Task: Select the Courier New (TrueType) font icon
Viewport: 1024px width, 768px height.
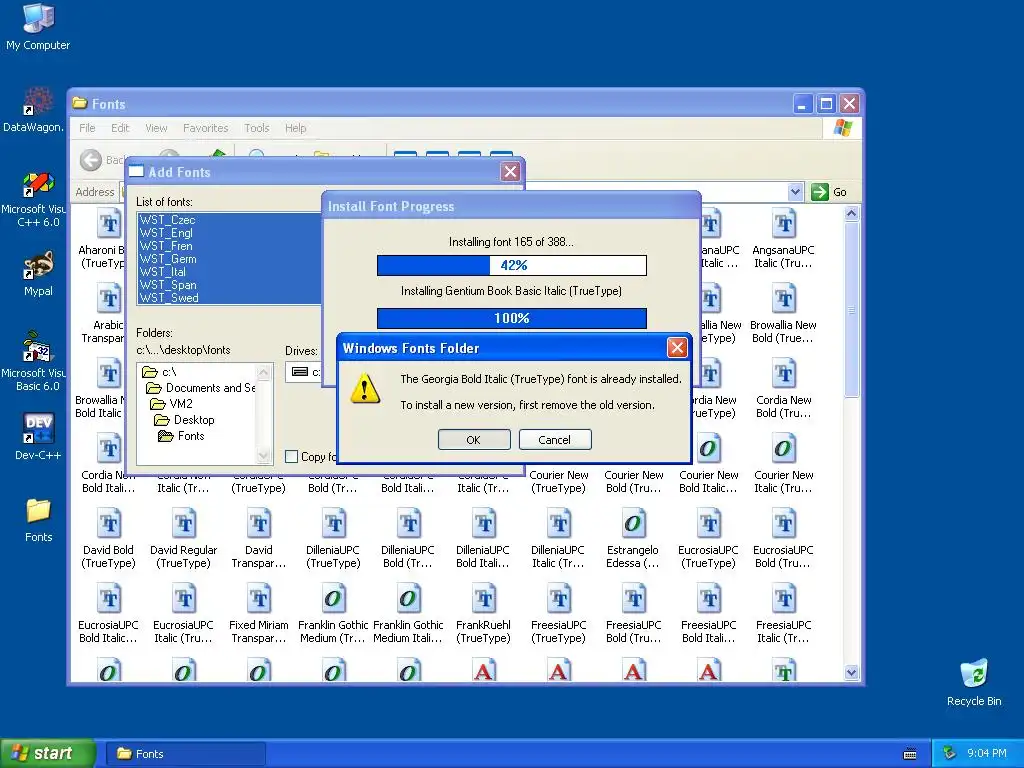Action: [559, 481]
